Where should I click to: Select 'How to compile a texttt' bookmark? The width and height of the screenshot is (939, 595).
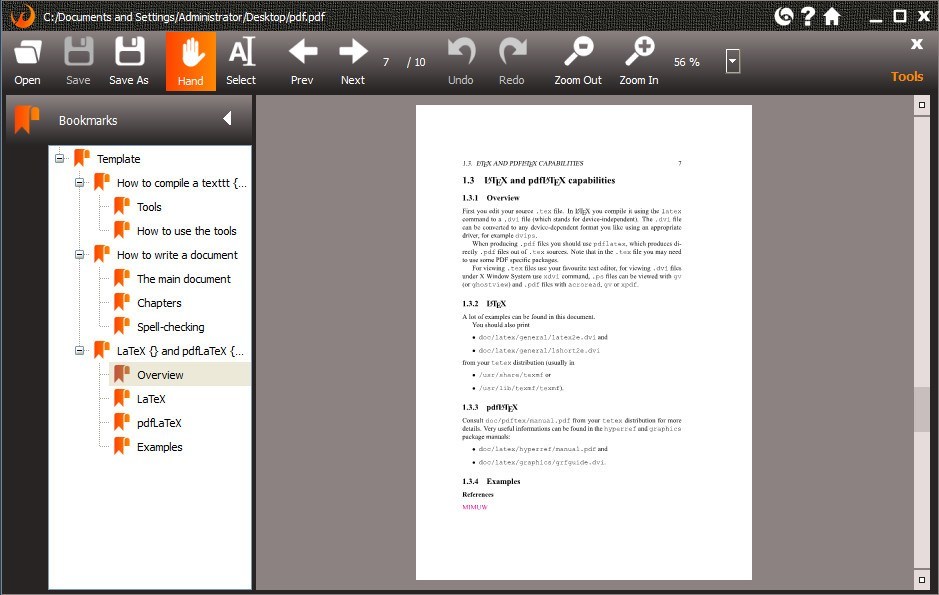coord(181,183)
